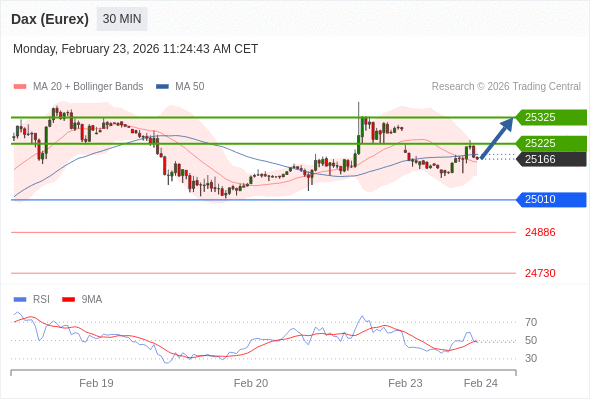Image resolution: width=590 pixels, height=400 pixels.
Task: Click the 25225 green resistance label
Action: pyautogui.click(x=551, y=143)
